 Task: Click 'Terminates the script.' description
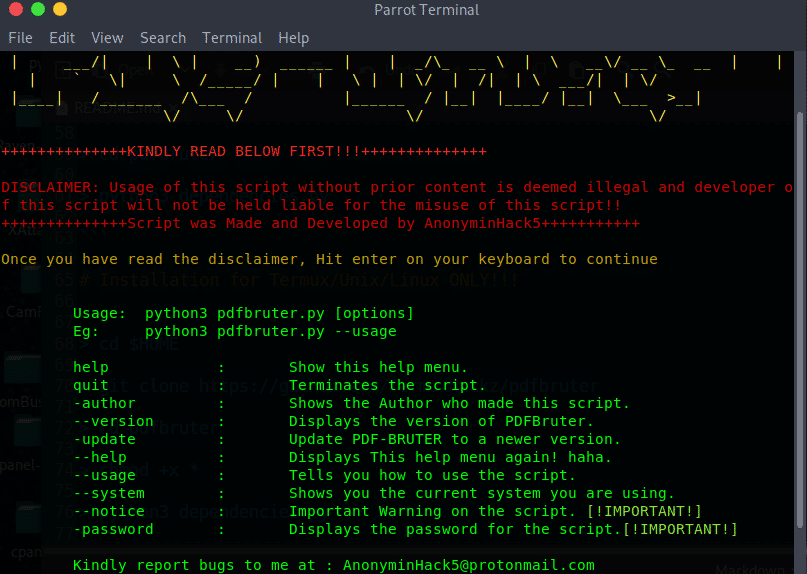tap(387, 386)
